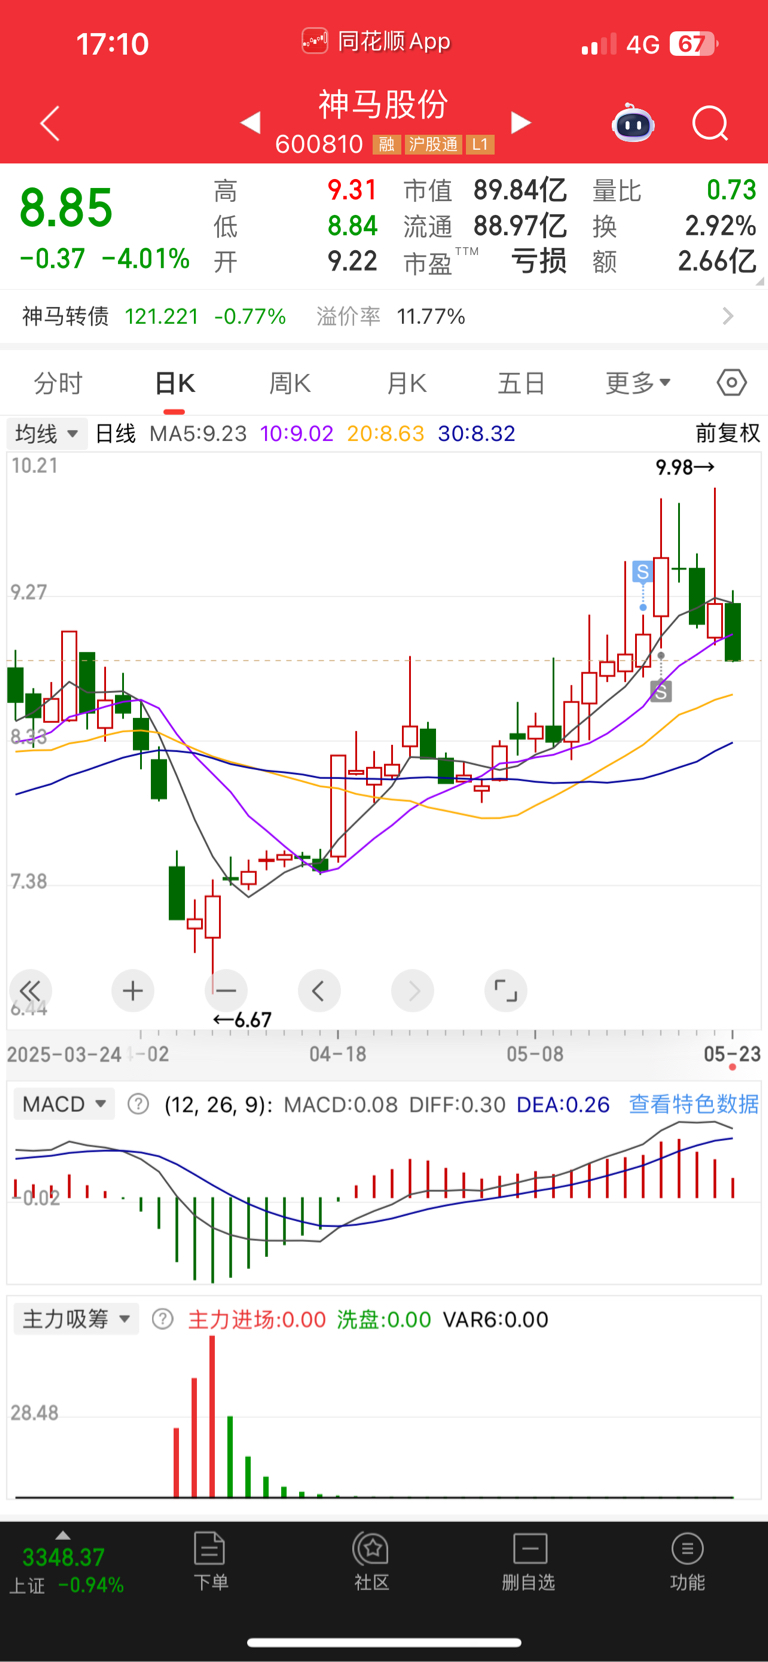Tap stock title 神马股份

pyautogui.click(x=383, y=104)
